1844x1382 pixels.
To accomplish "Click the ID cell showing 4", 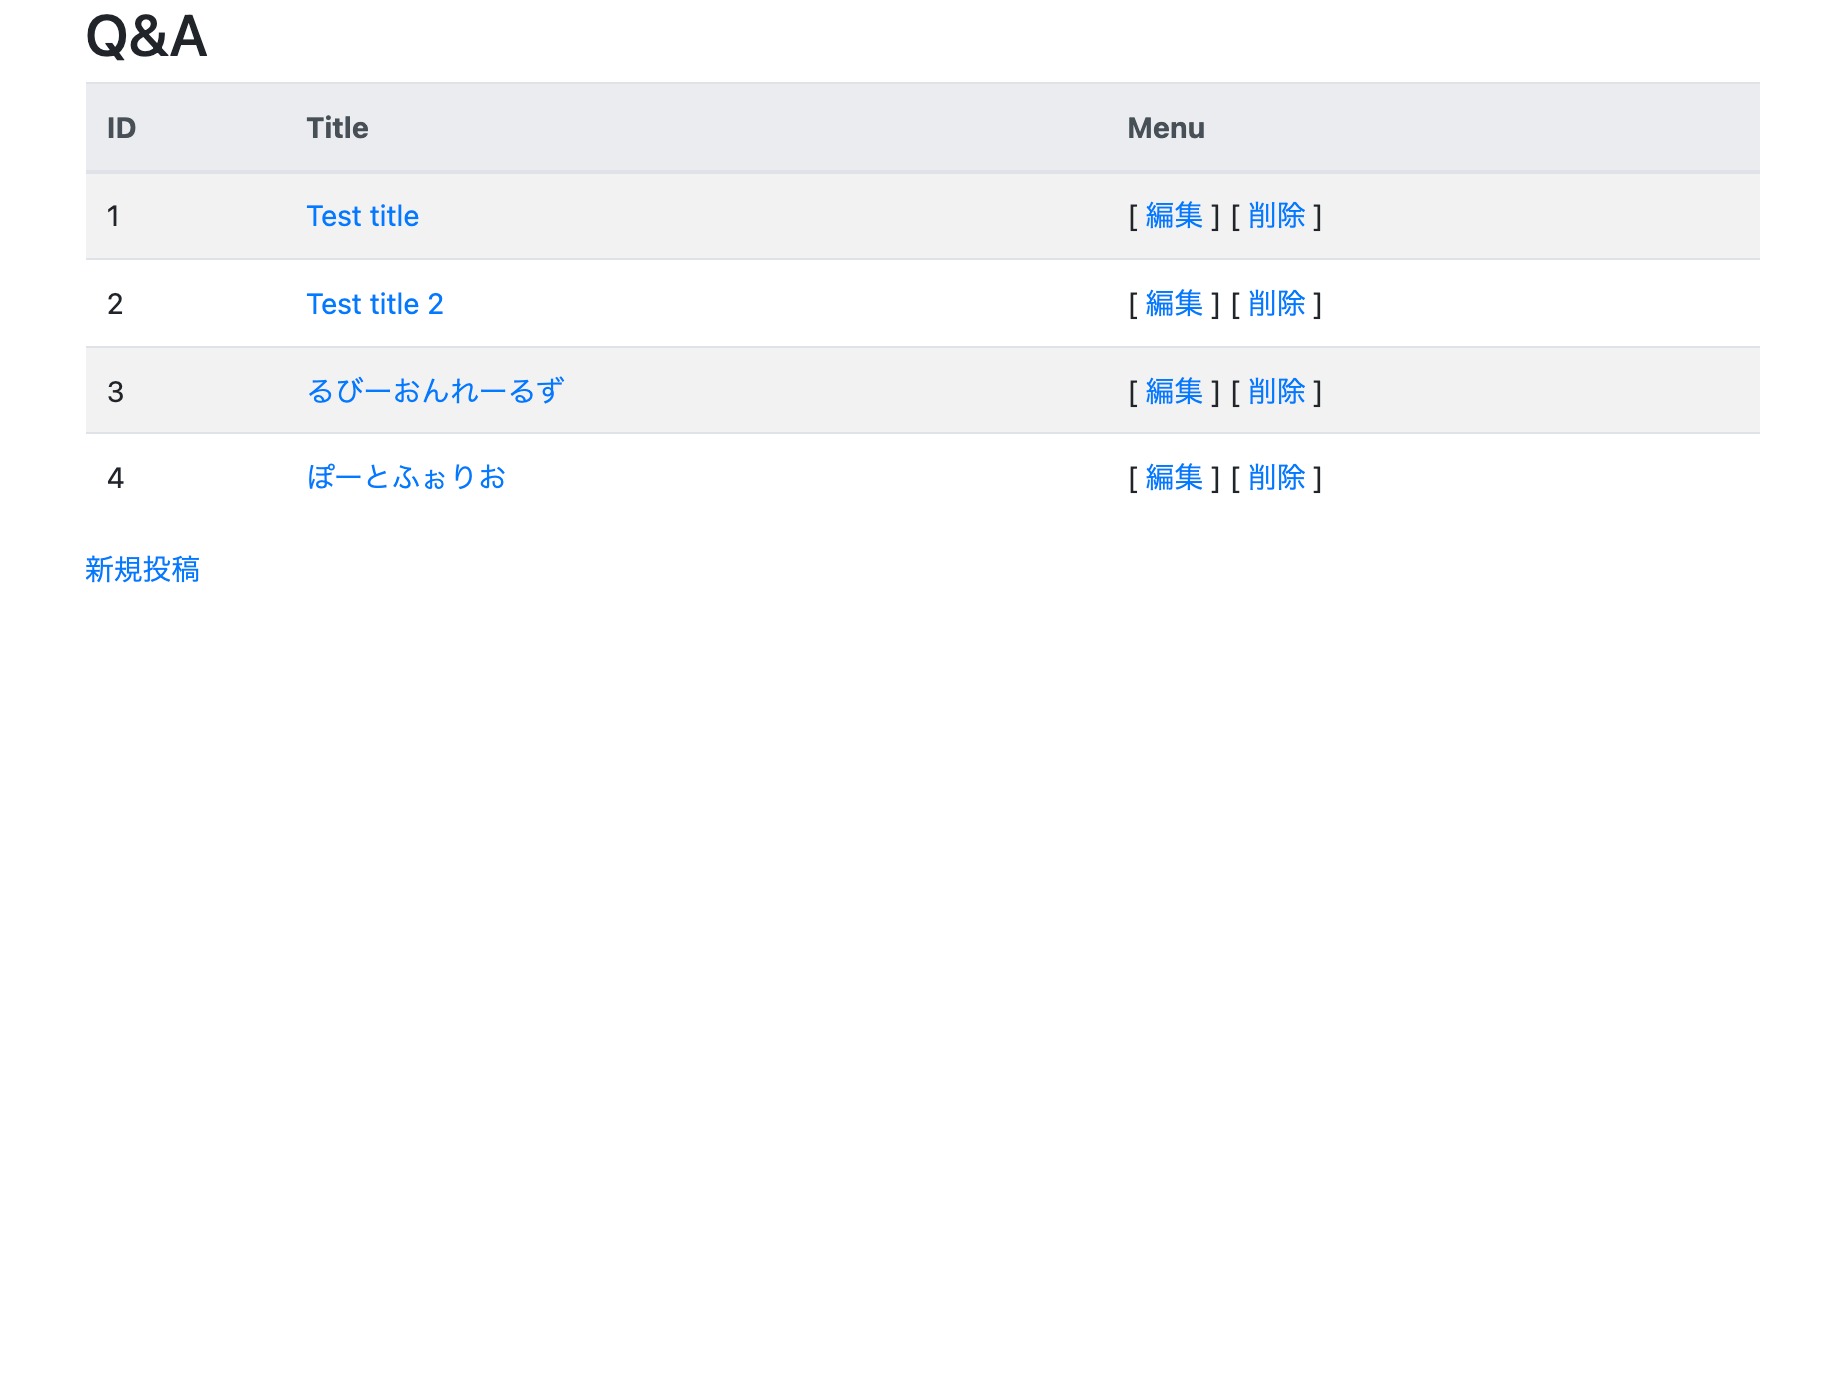I will (x=115, y=478).
